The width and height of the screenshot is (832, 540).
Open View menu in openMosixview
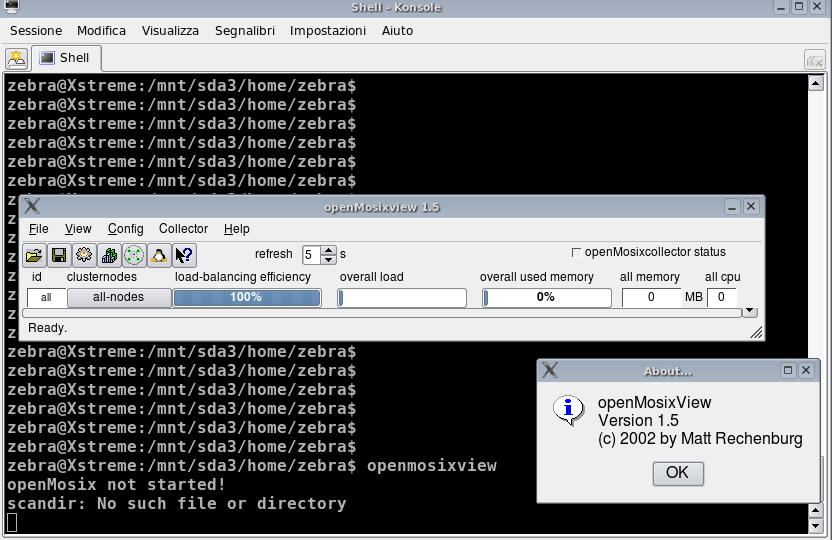78,229
